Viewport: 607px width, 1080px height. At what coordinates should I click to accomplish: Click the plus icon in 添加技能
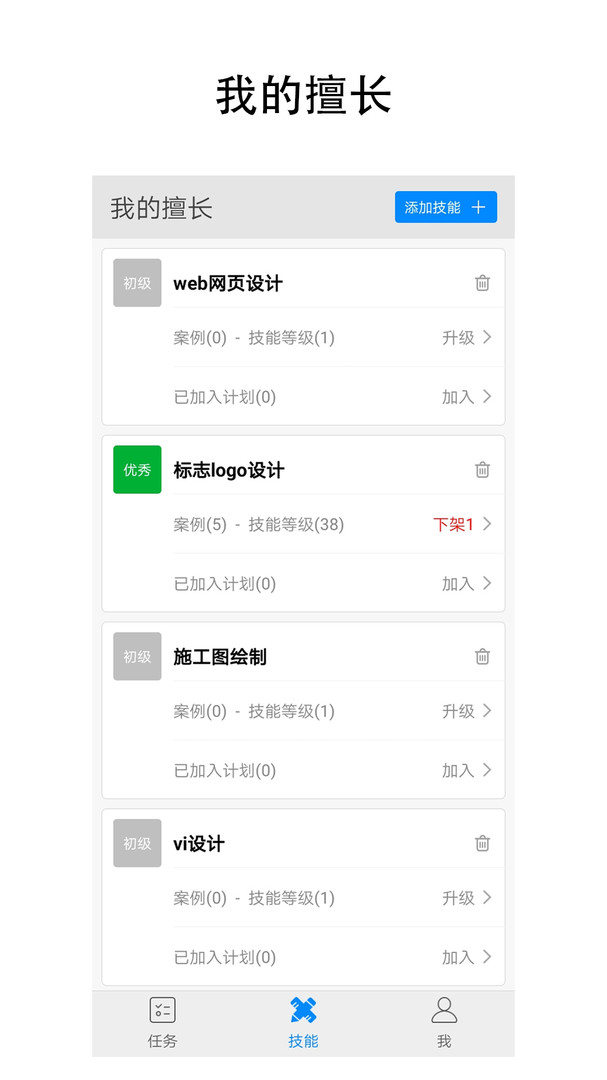click(x=478, y=208)
